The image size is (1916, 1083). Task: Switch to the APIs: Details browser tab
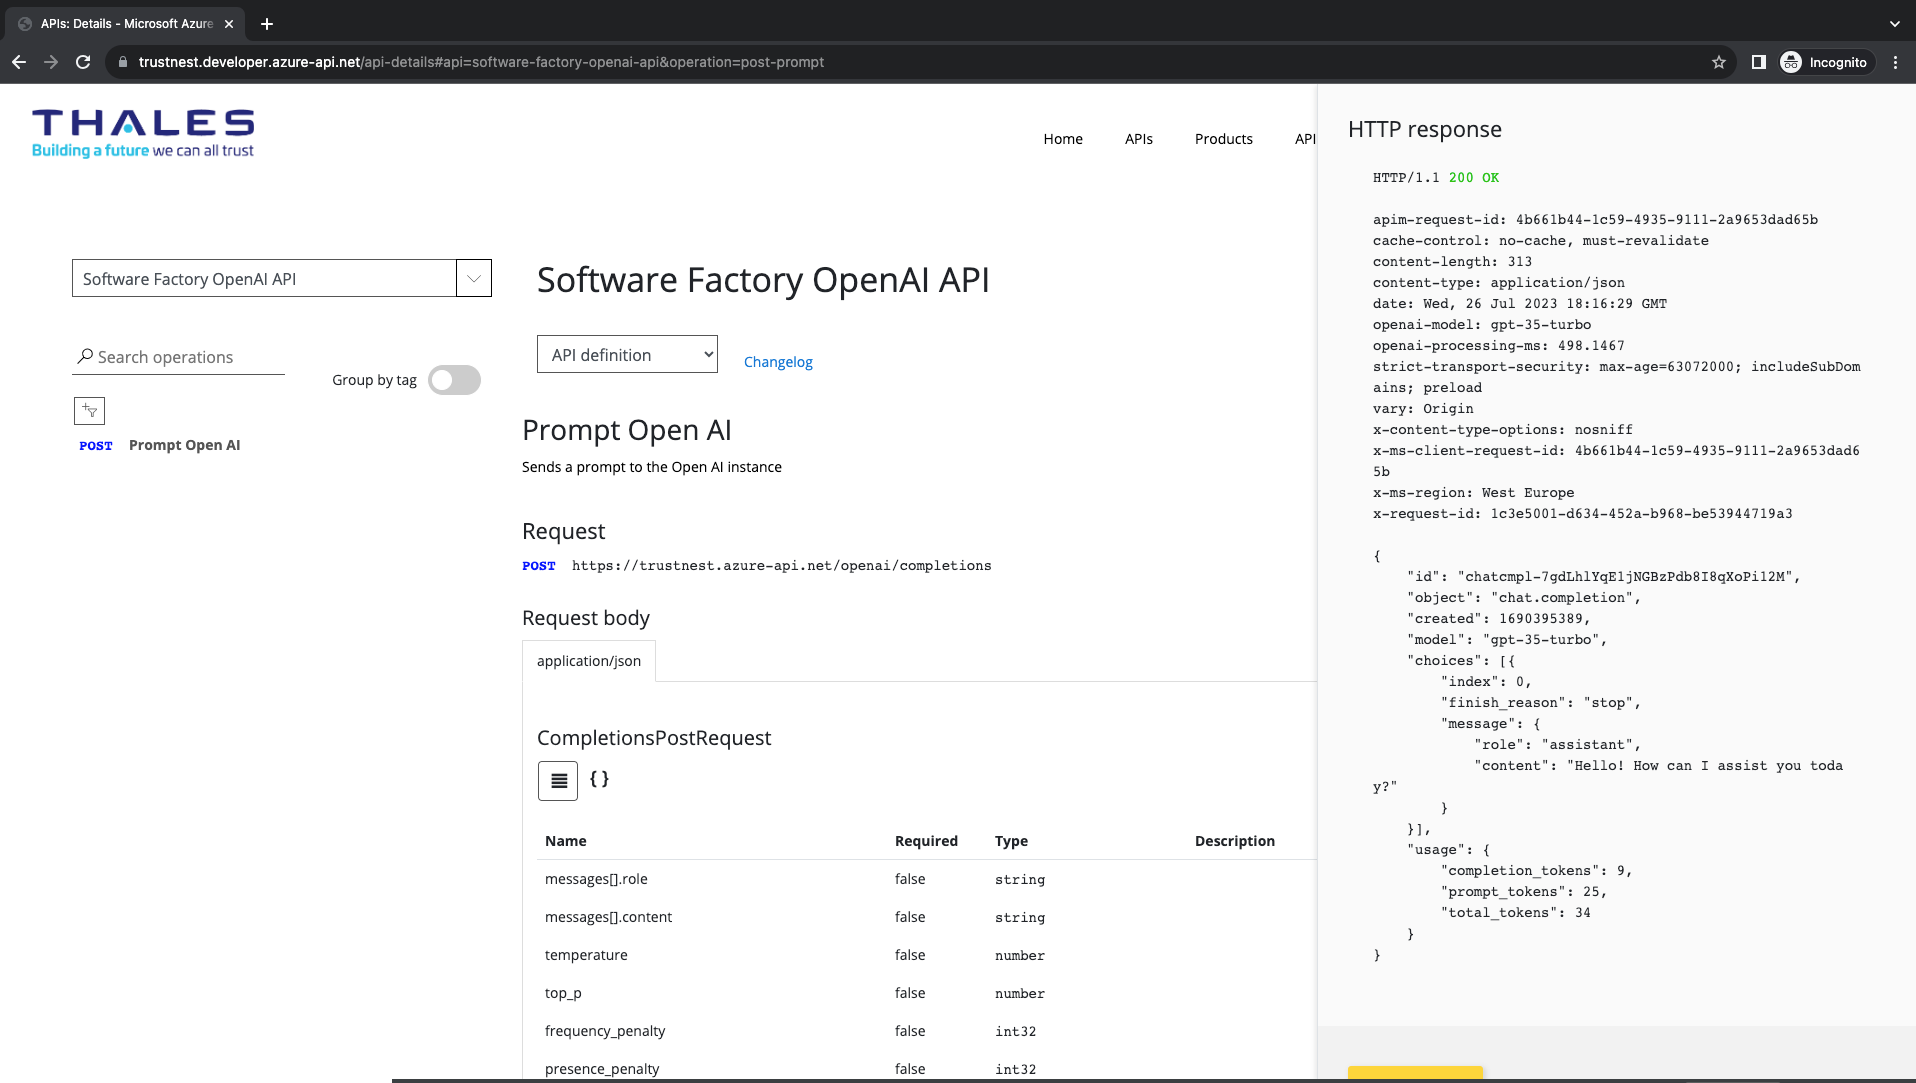tap(127, 24)
